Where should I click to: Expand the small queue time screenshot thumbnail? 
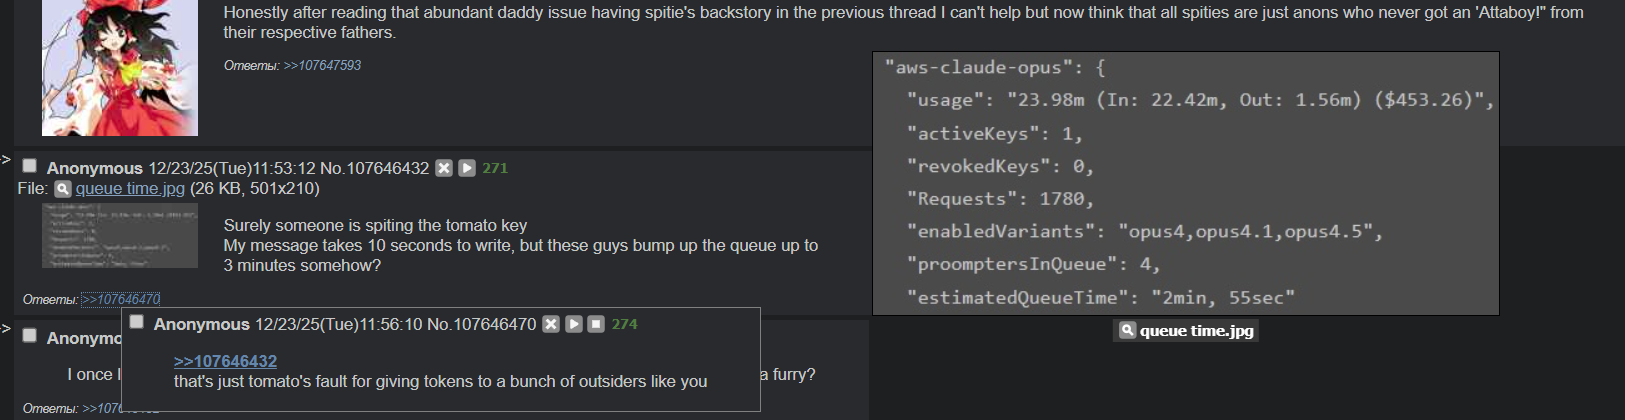tap(120, 236)
